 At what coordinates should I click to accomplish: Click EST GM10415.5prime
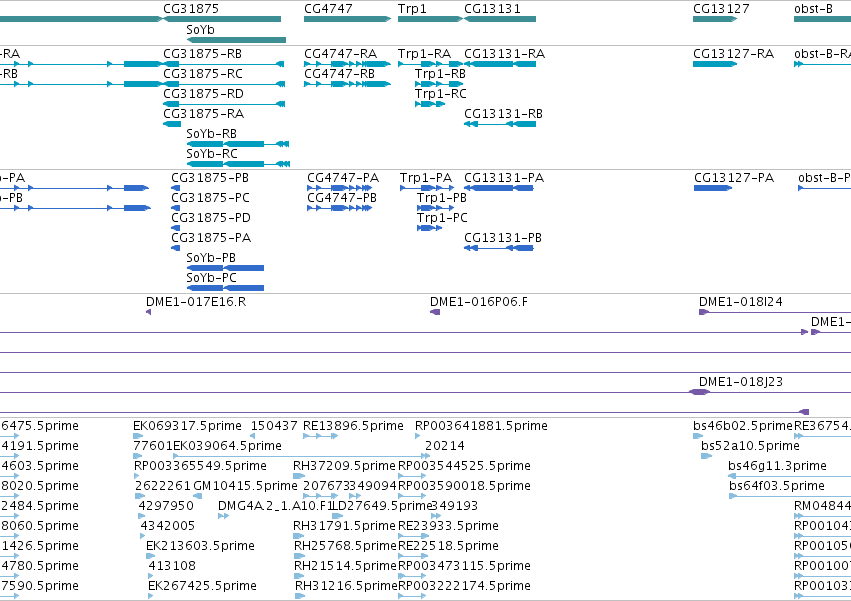[x=198, y=496]
